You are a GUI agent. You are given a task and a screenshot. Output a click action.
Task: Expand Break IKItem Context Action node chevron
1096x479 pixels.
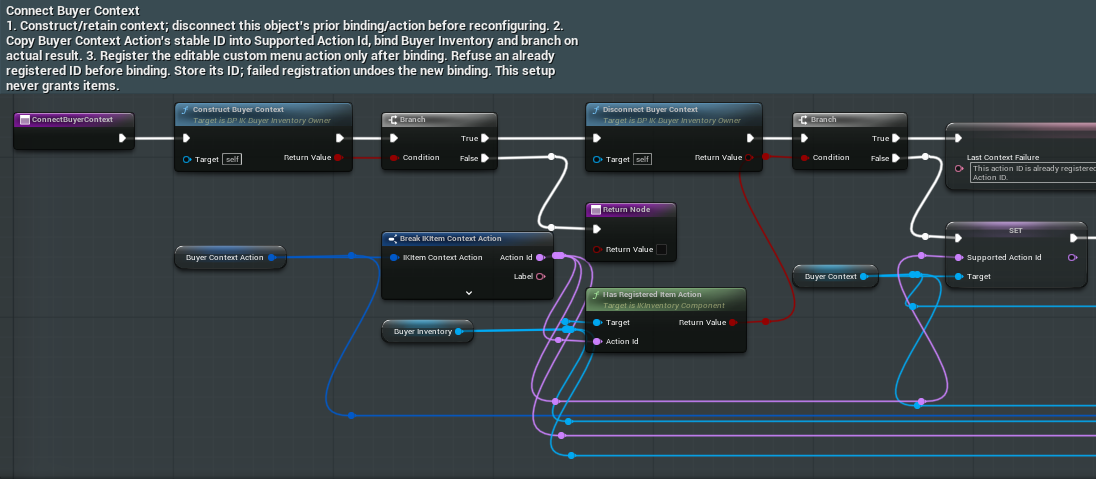pos(468,292)
